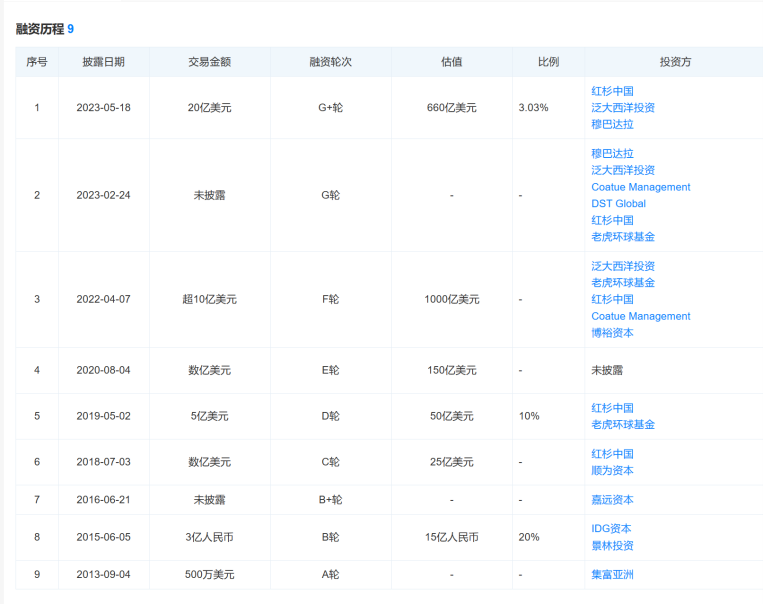Select the G轮 round cell

(x=330, y=195)
